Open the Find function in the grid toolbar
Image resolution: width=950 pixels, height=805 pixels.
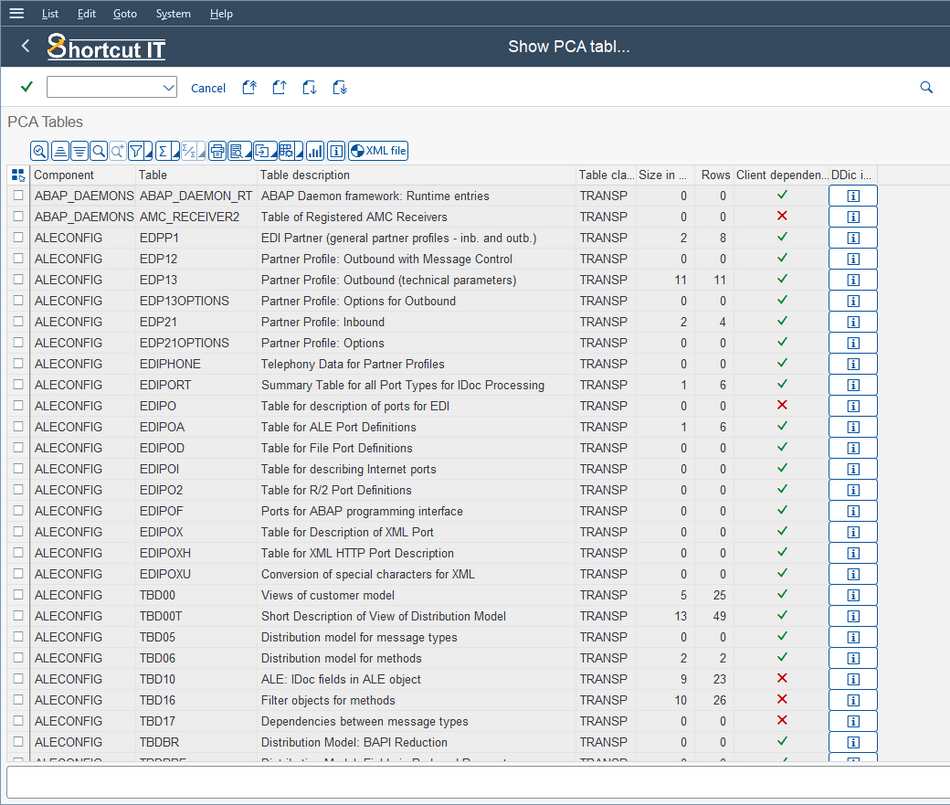99,150
